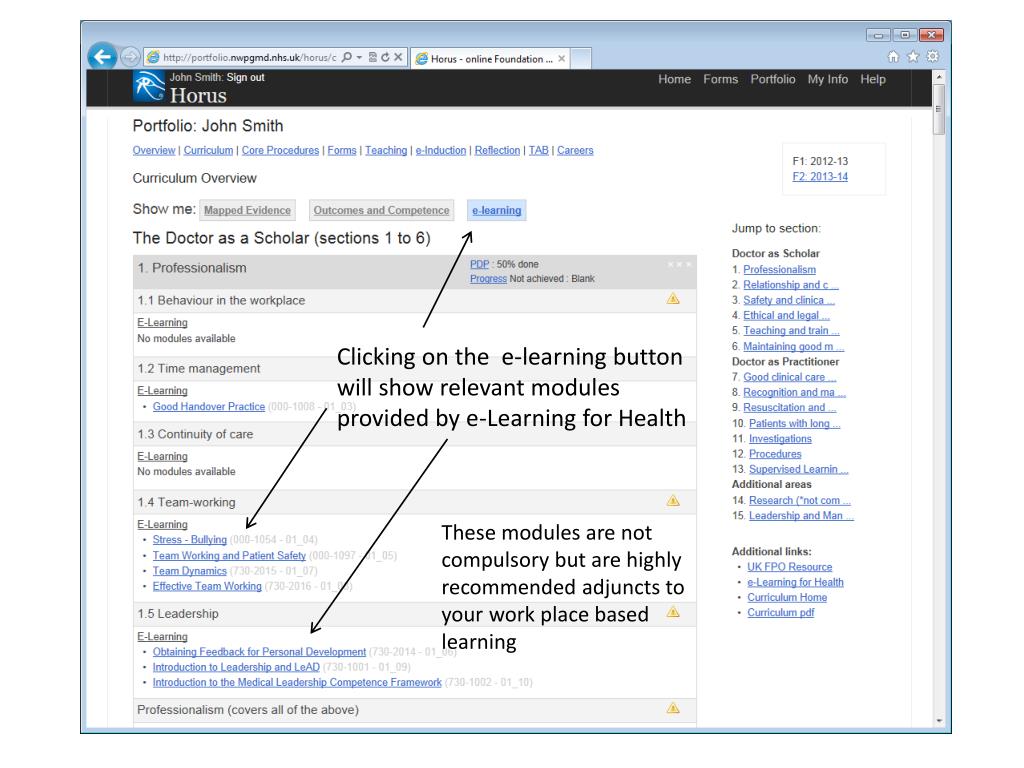Click the search magnifier in address bar
1024x768 pixels.
pos(347,57)
